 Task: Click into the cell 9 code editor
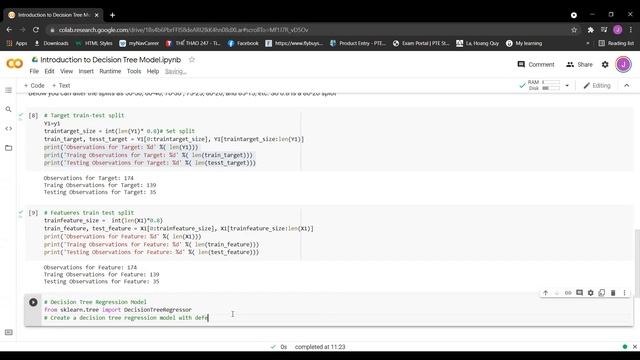pos(338,232)
